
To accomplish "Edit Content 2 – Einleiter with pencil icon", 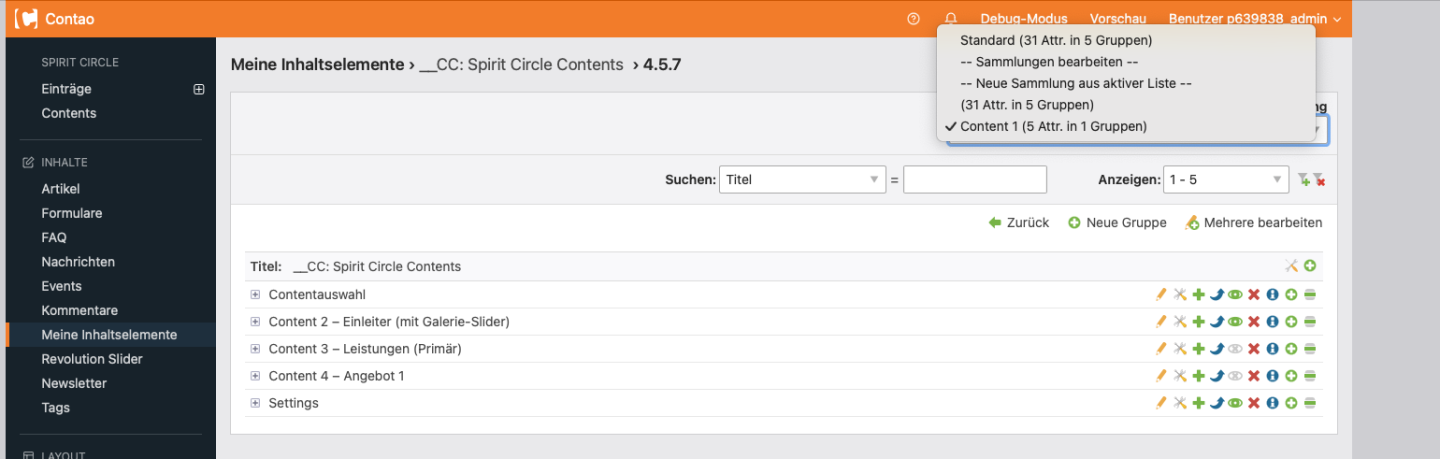I will 1161,322.
